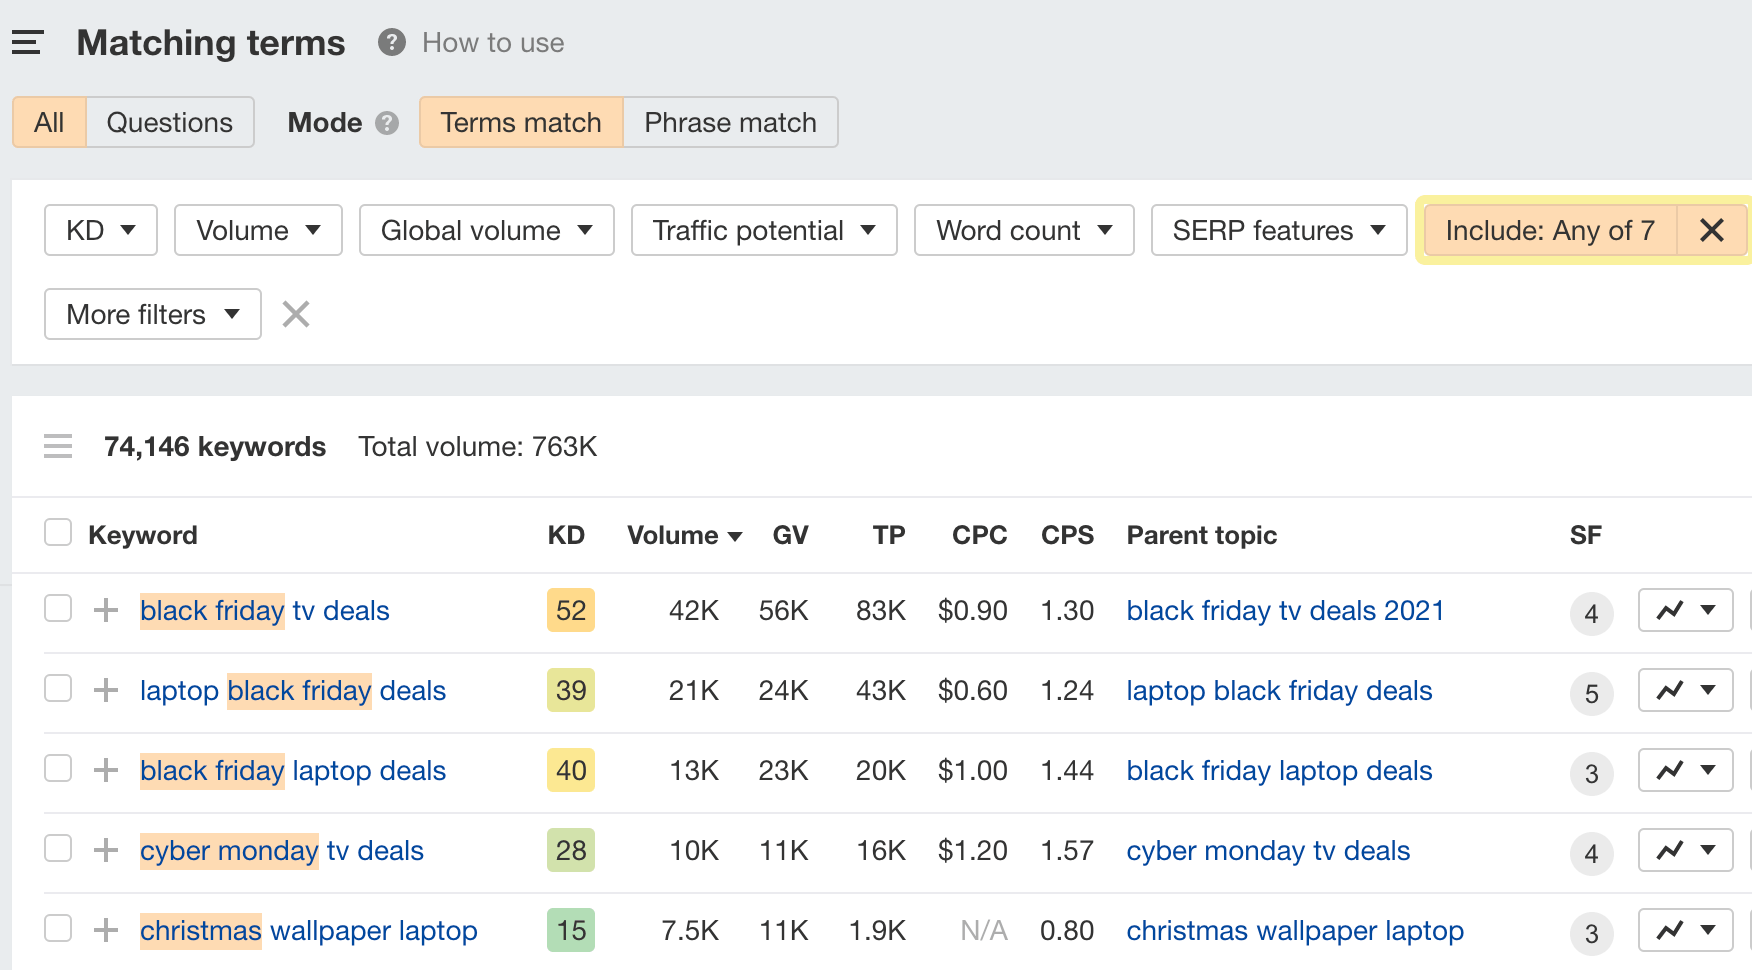The width and height of the screenshot is (1752, 970).
Task: Open the Mode help tooltip icon
Action: [x=387, y=123]
